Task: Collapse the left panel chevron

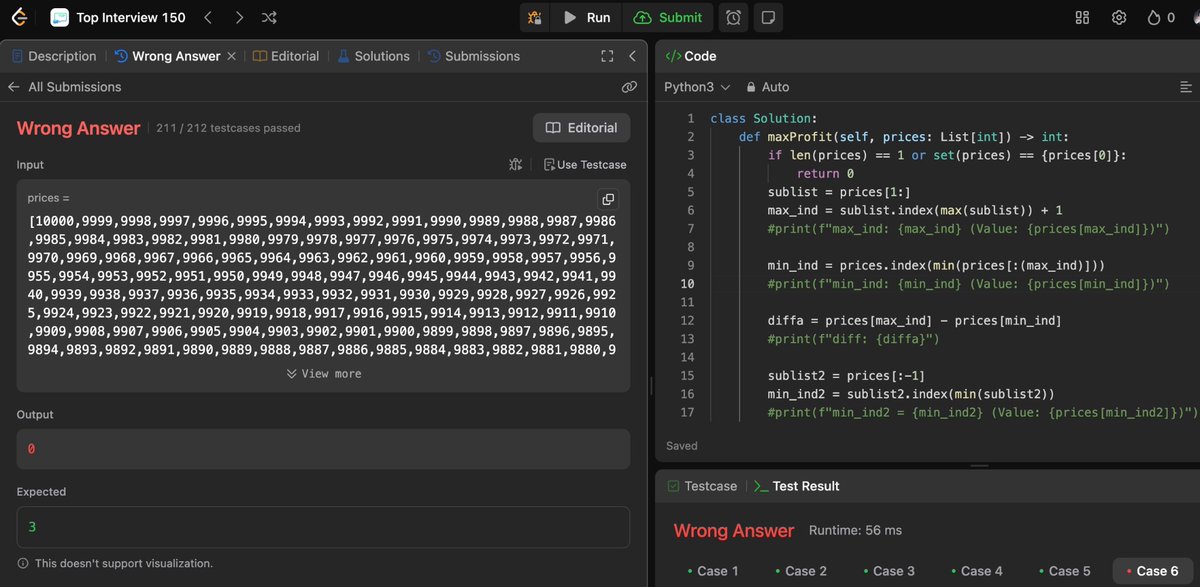Action: coord(632,56)
